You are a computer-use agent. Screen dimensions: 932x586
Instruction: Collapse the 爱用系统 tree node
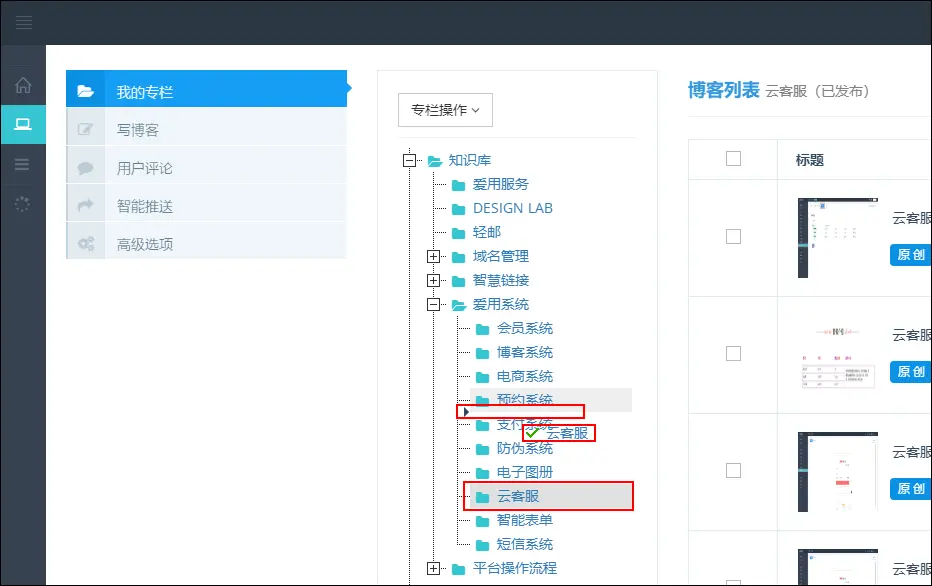[x=433, y=305]
